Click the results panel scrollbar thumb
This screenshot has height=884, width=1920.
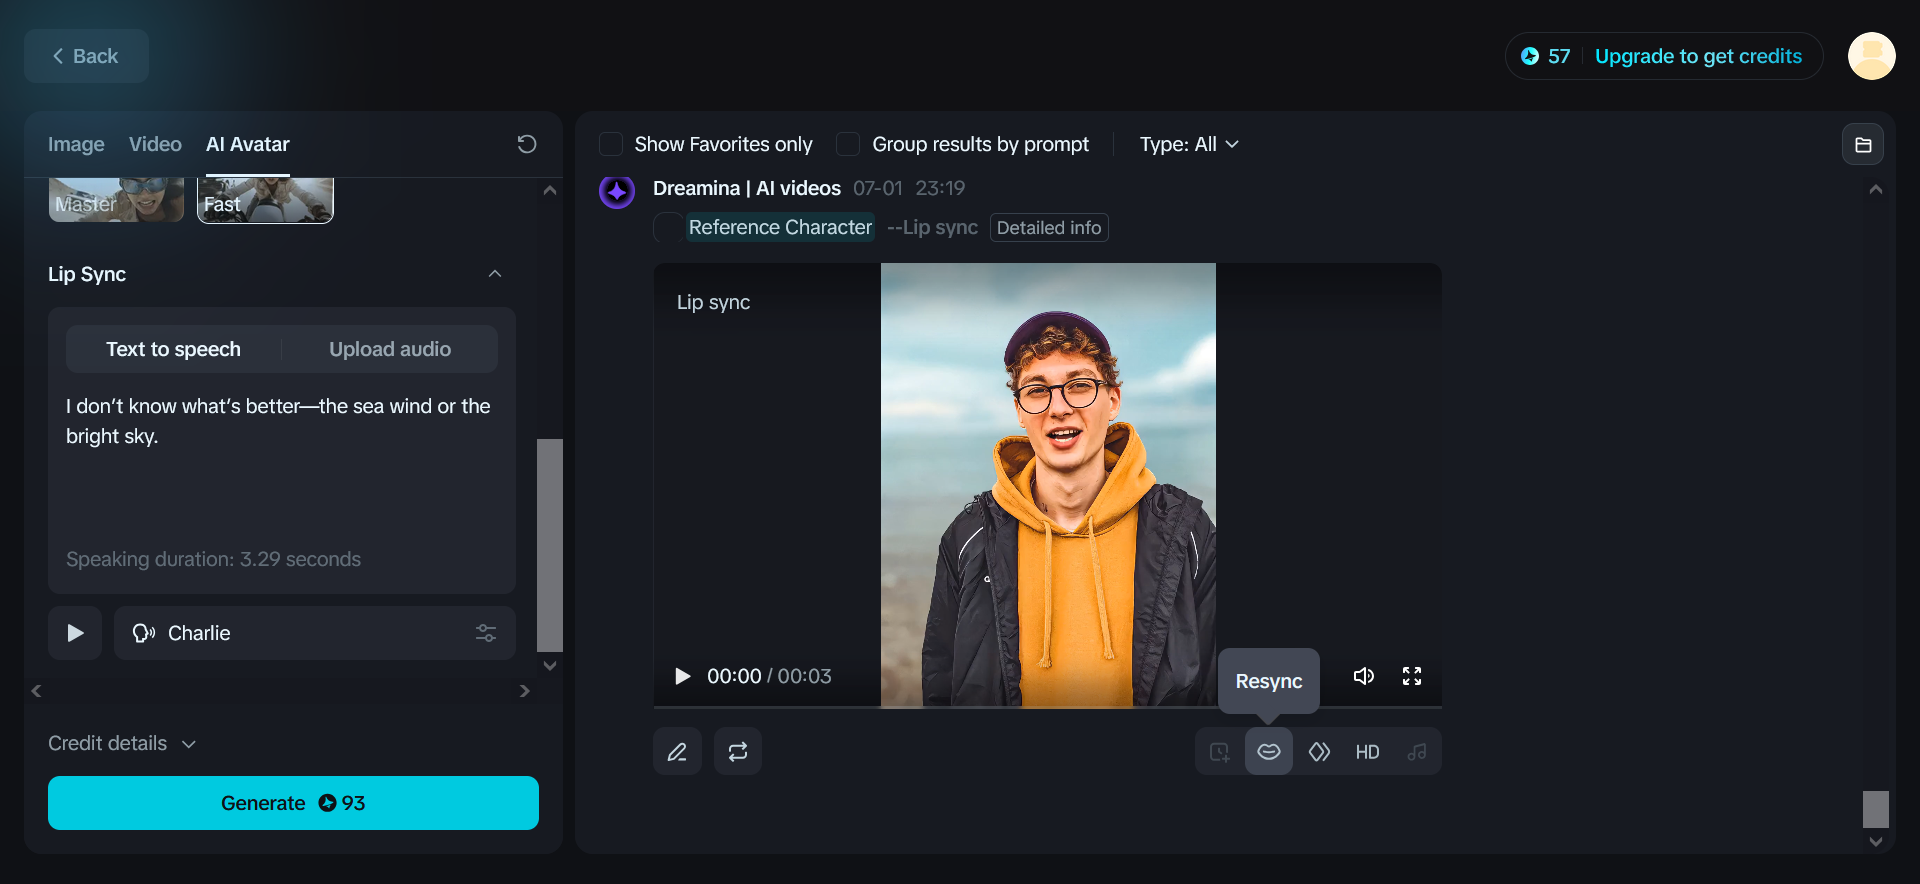click(1876, 809)
